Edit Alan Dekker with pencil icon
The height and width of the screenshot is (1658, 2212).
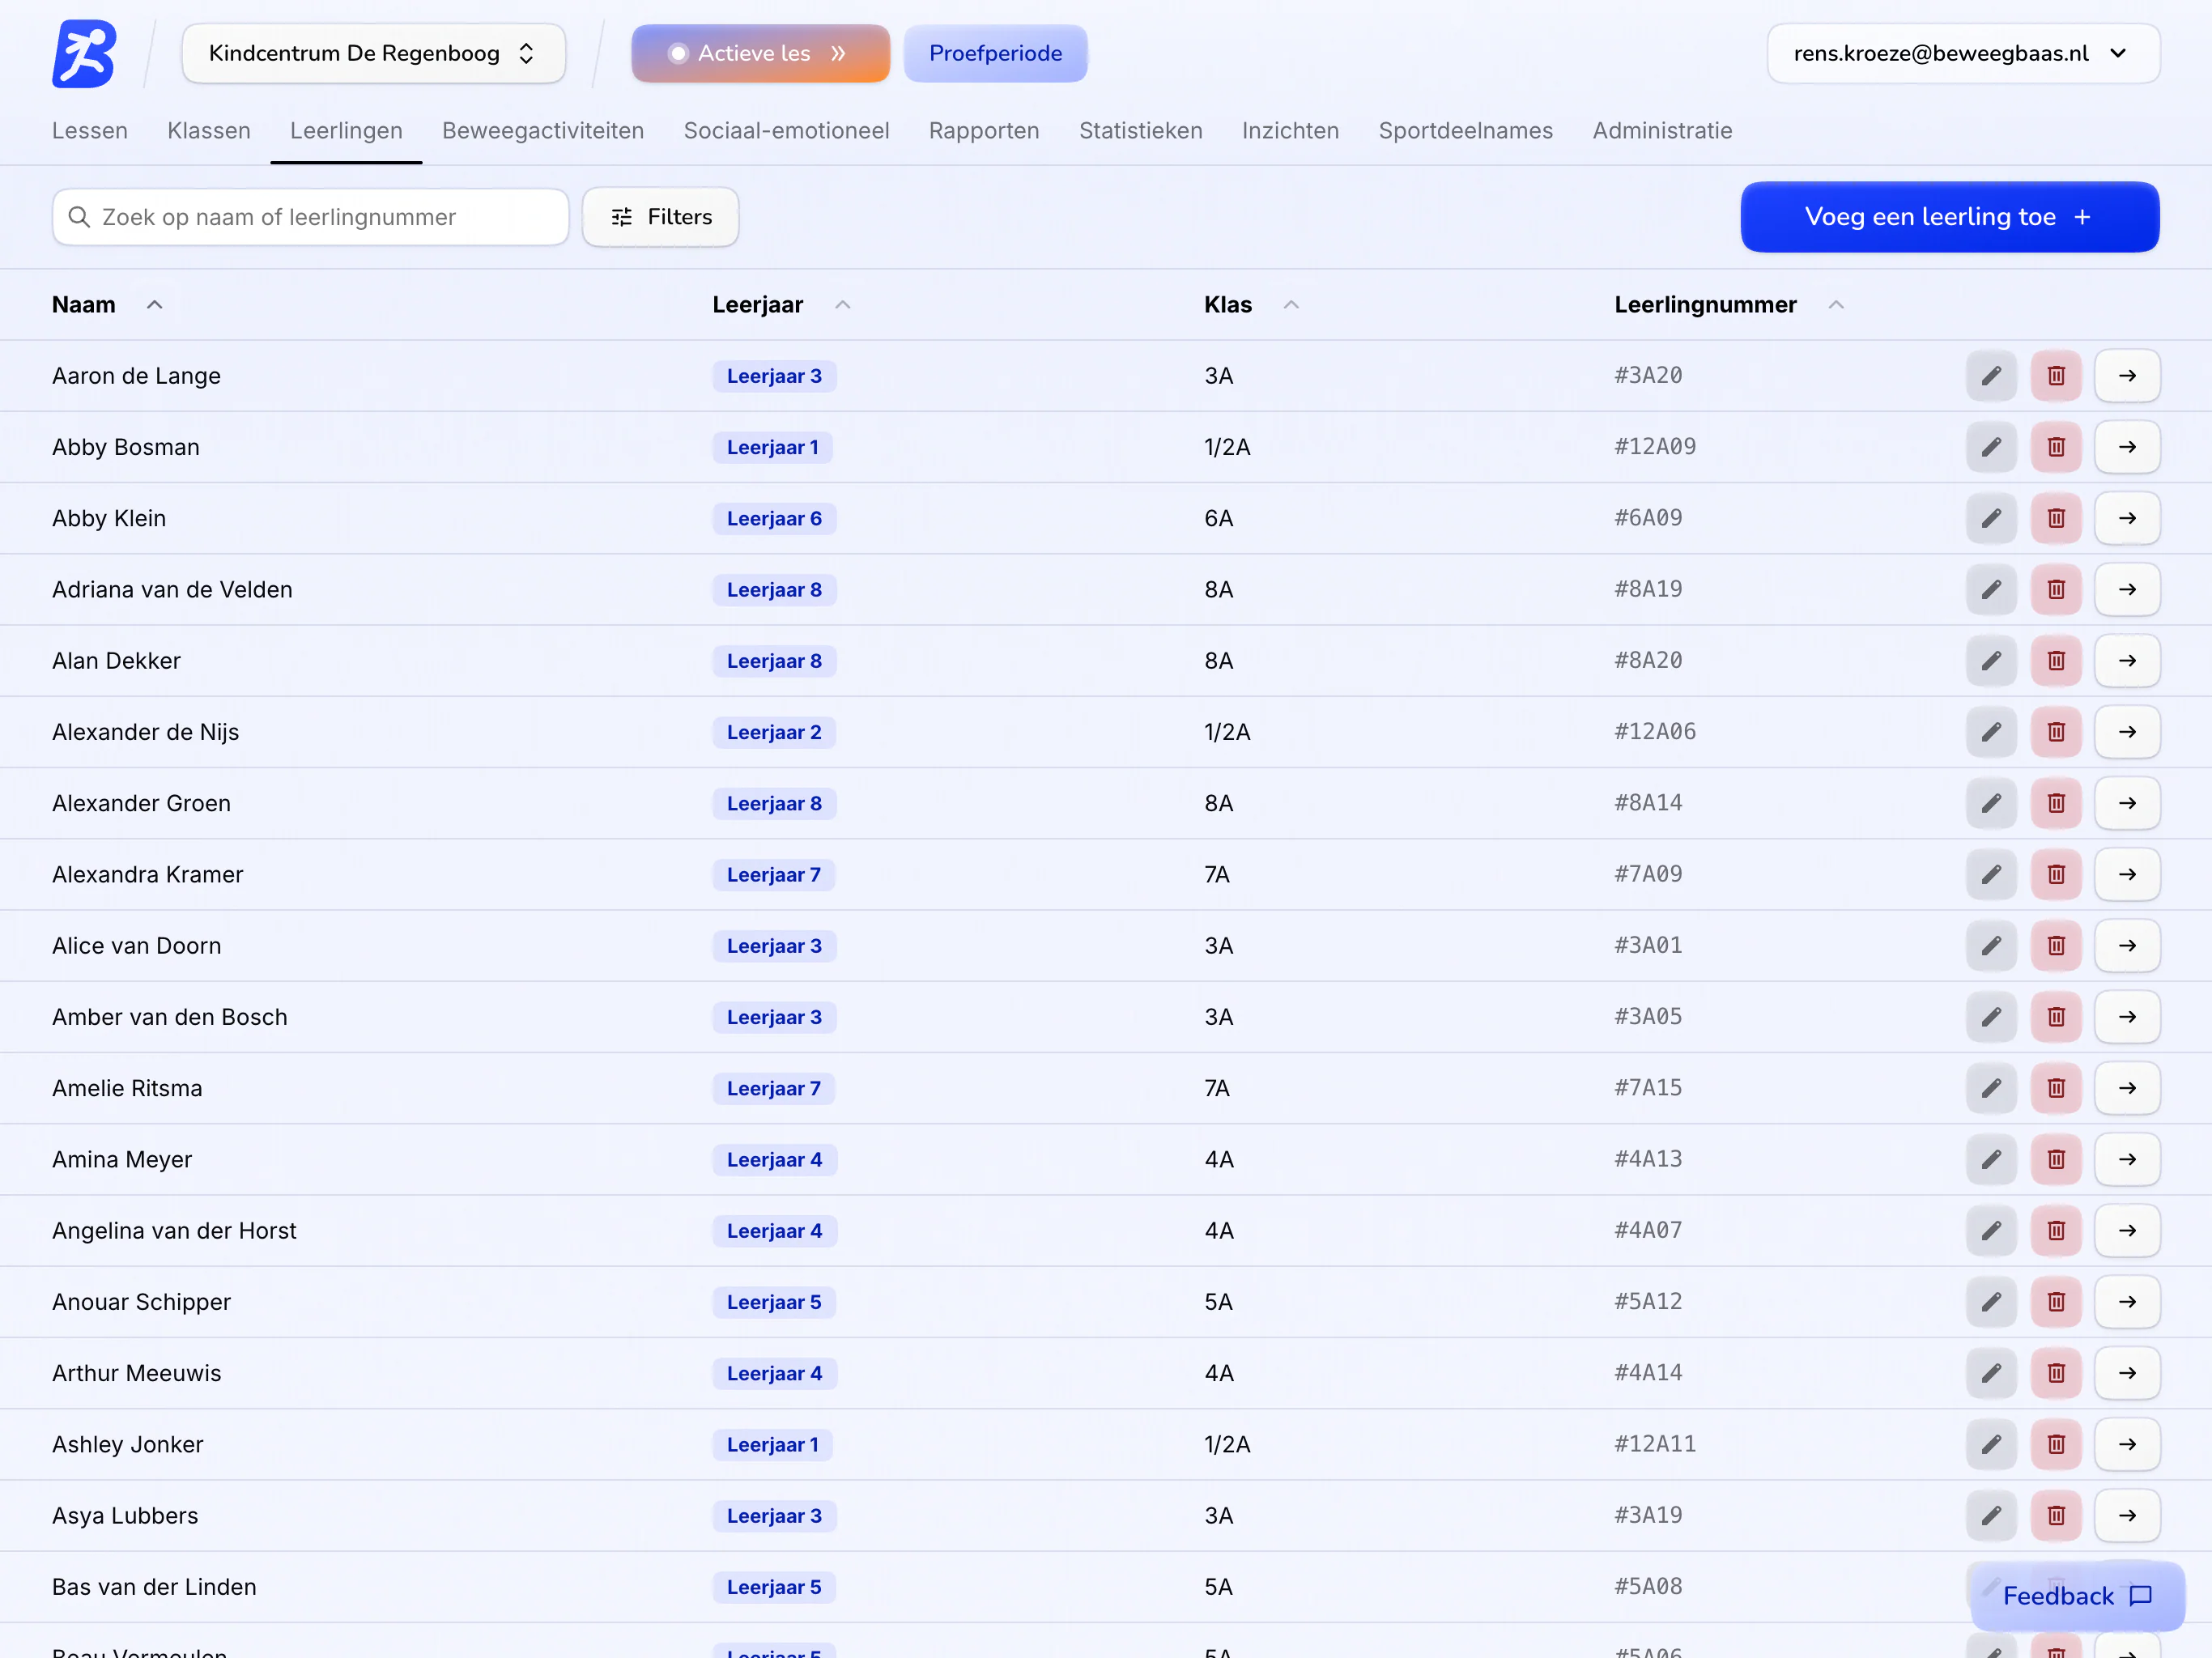point(1991,661)
